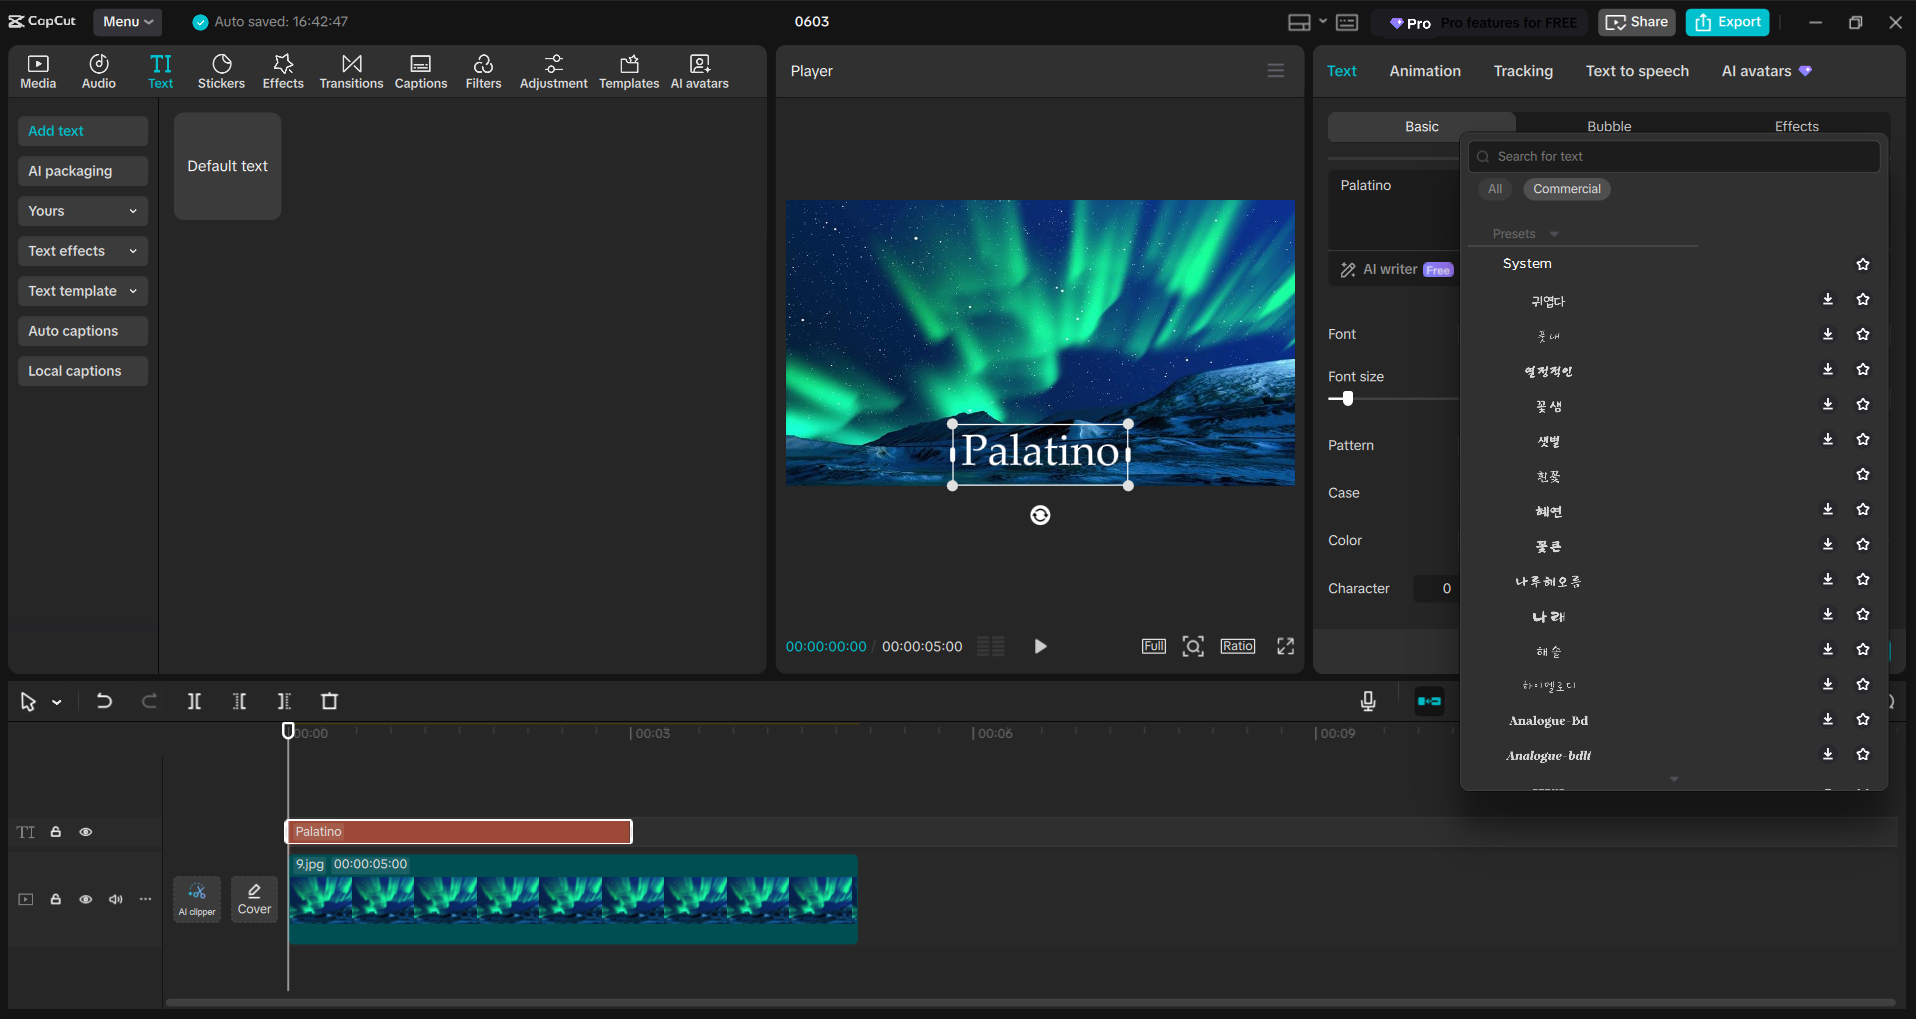The width and height of the screenshot is (1916, 1019).
Task: Click the Search for text field
Action: point(1673,156)
